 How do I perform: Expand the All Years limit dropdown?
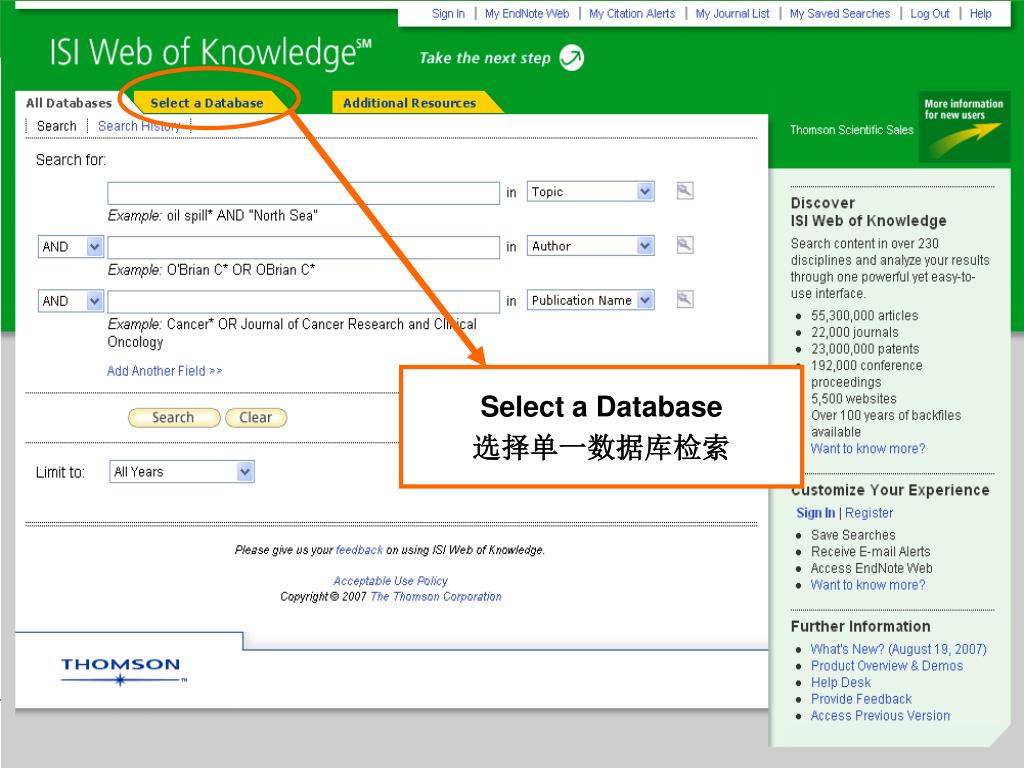tap(182, 472)
